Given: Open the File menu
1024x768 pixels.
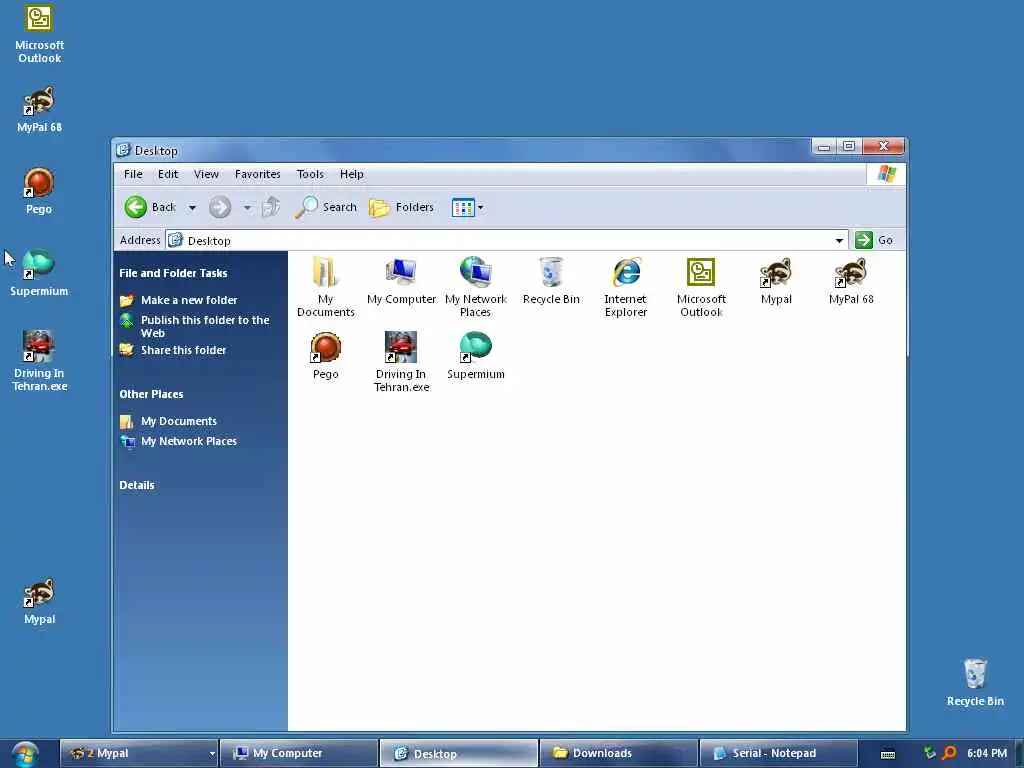Looking at the screenshot, I should pyautogui.click(x=133, y=174).
